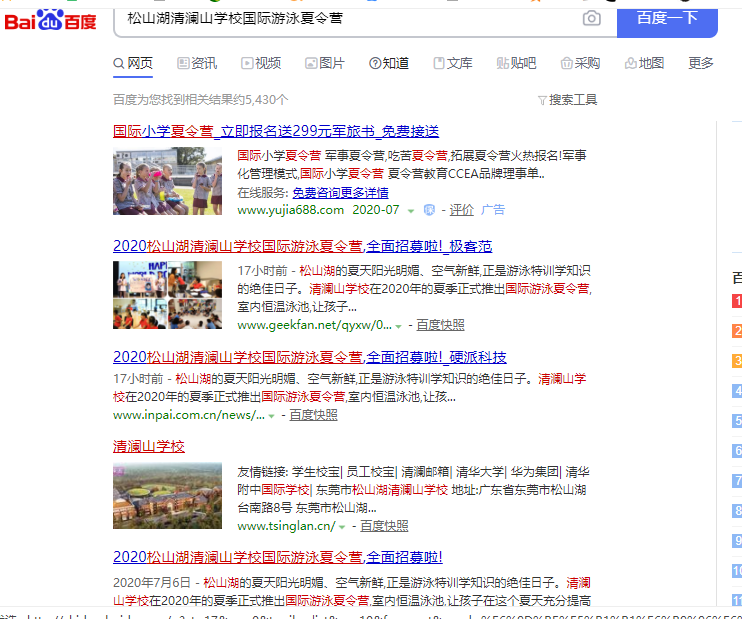Open camera image search icon
The image size is (742, 619).
(591, 18)
